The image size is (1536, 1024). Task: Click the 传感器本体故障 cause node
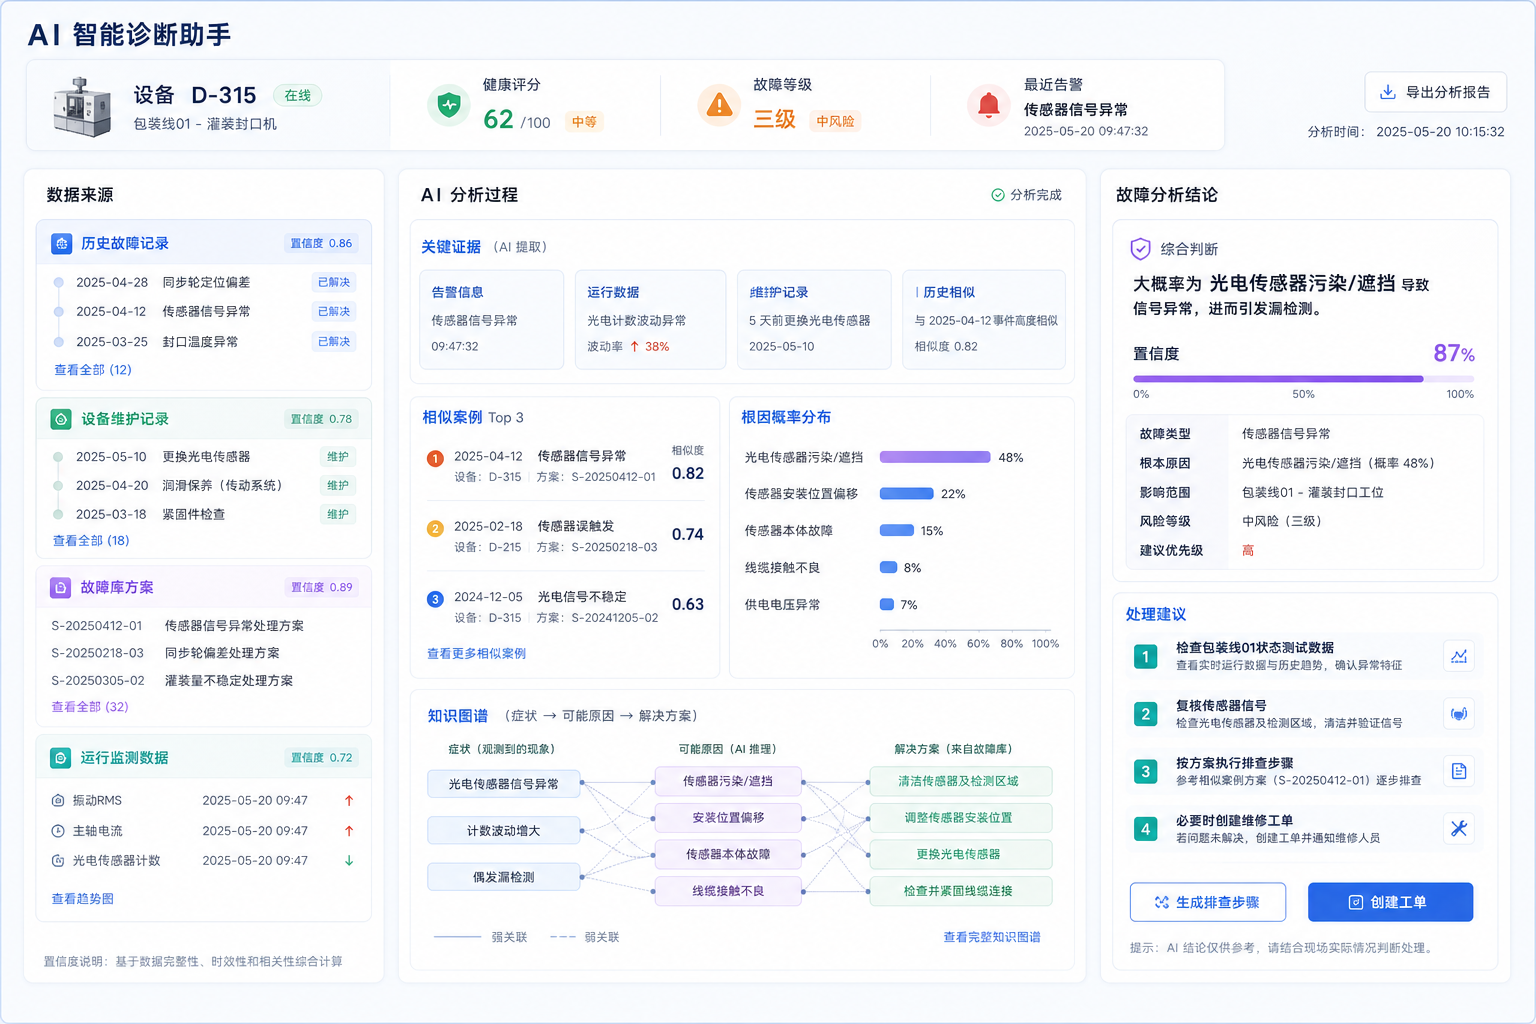[728, 854]
